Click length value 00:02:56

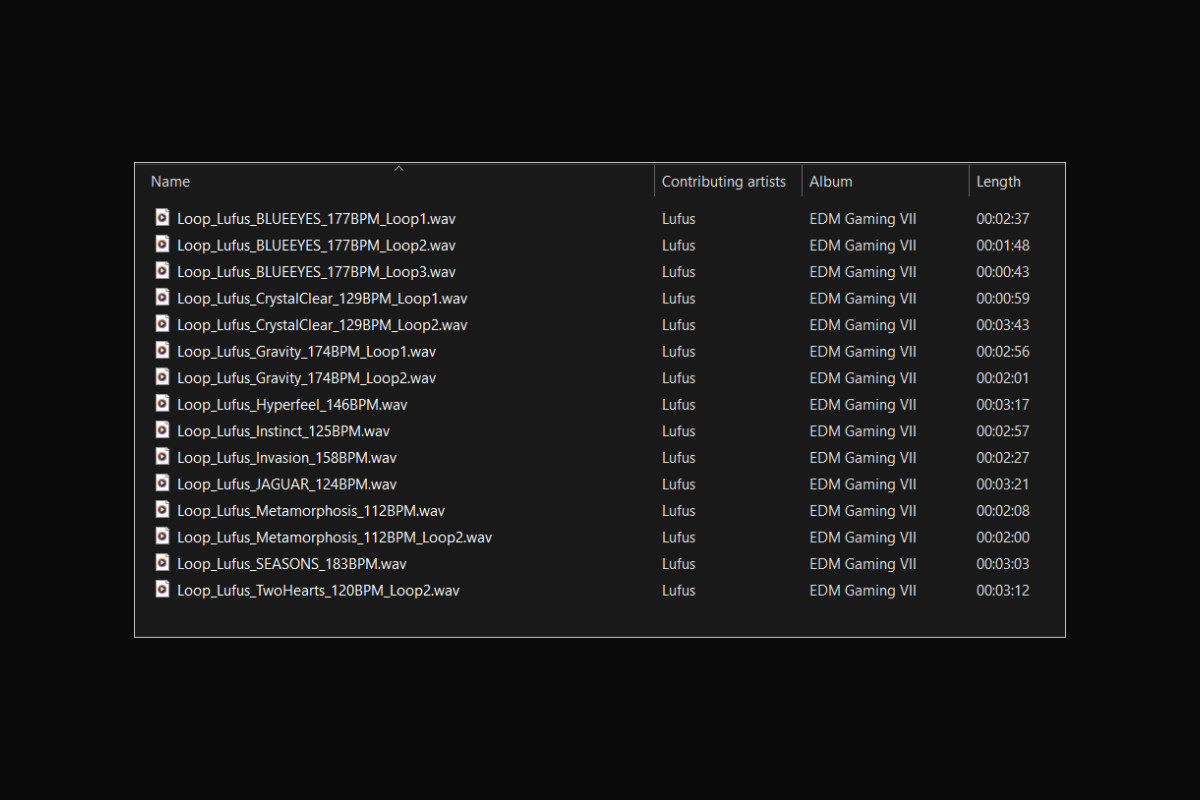click(x=1003, y=351)
